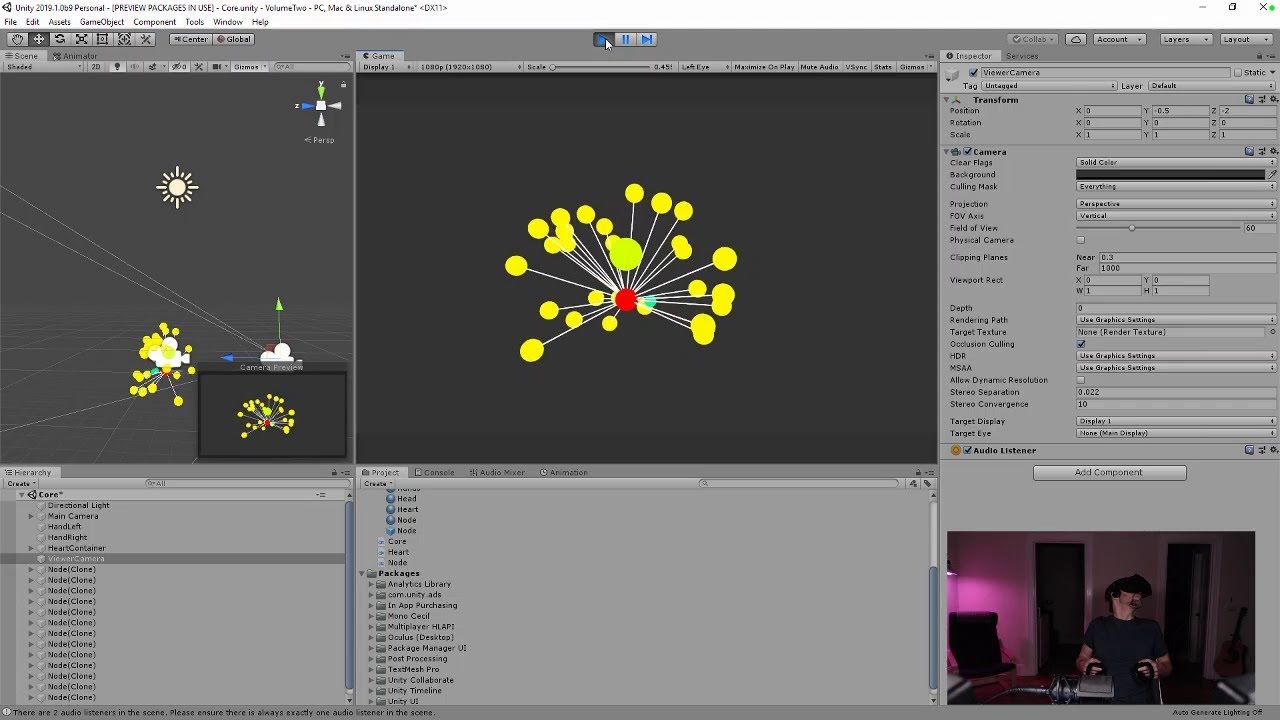Click the Step frame button
This screenshot has width=1280, height=720.
(647, 39)
